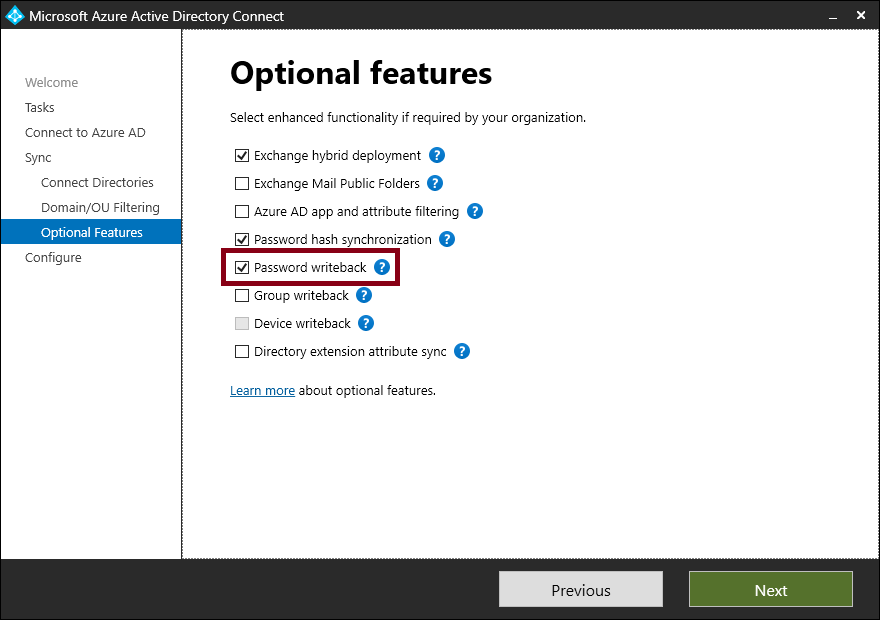Enable Exchange Mail Public Folders checkbox

coord(242,183)
